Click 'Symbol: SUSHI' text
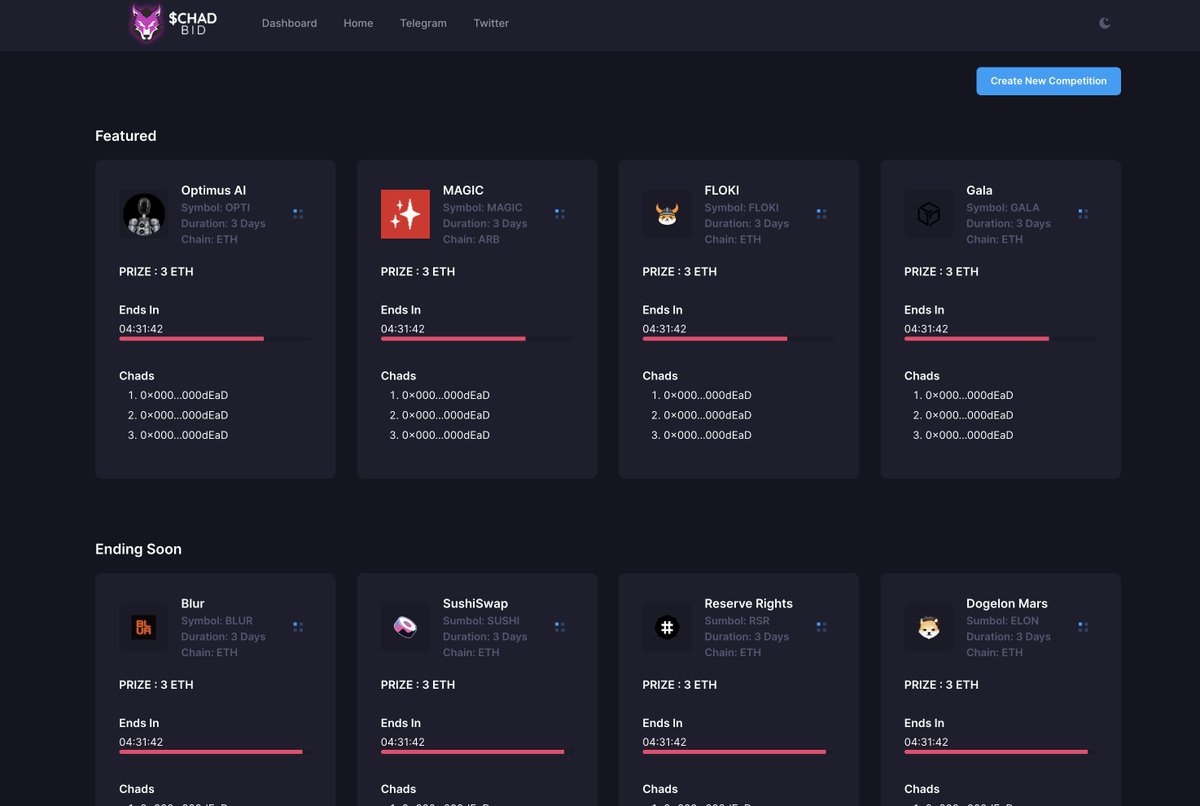1200x806 pixels. point(481,620)
